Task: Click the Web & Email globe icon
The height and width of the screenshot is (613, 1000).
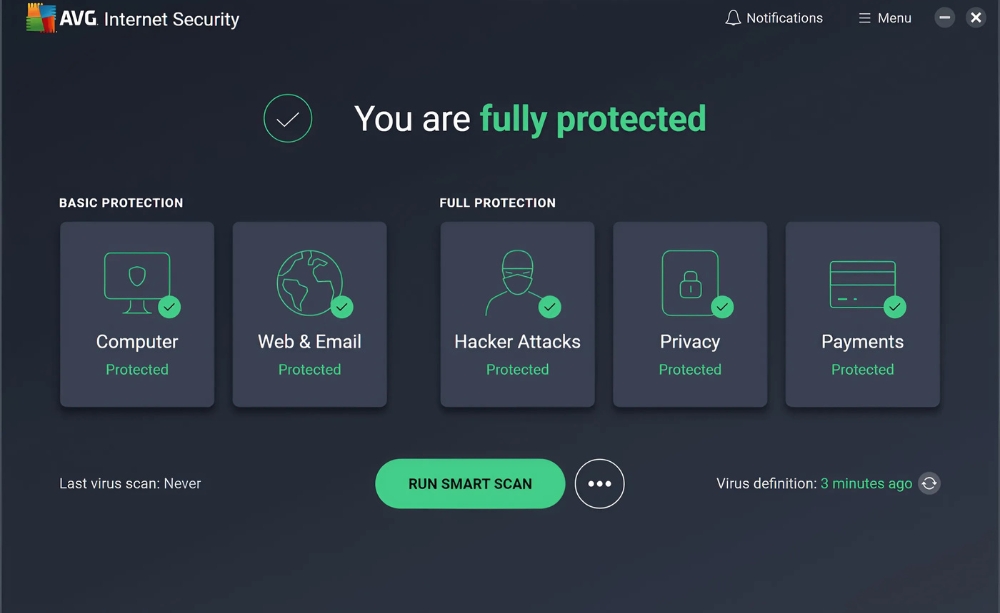Action: pos(309,283)
